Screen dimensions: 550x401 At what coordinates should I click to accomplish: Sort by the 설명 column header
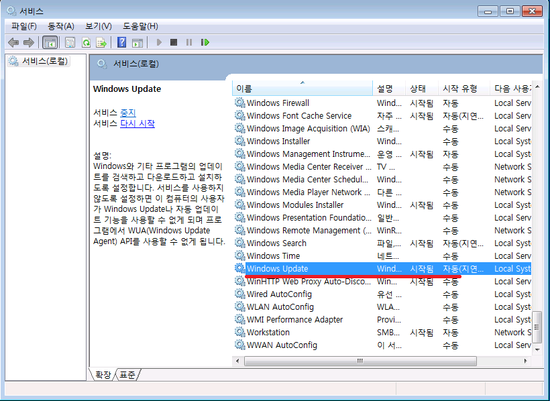point(389,88)
